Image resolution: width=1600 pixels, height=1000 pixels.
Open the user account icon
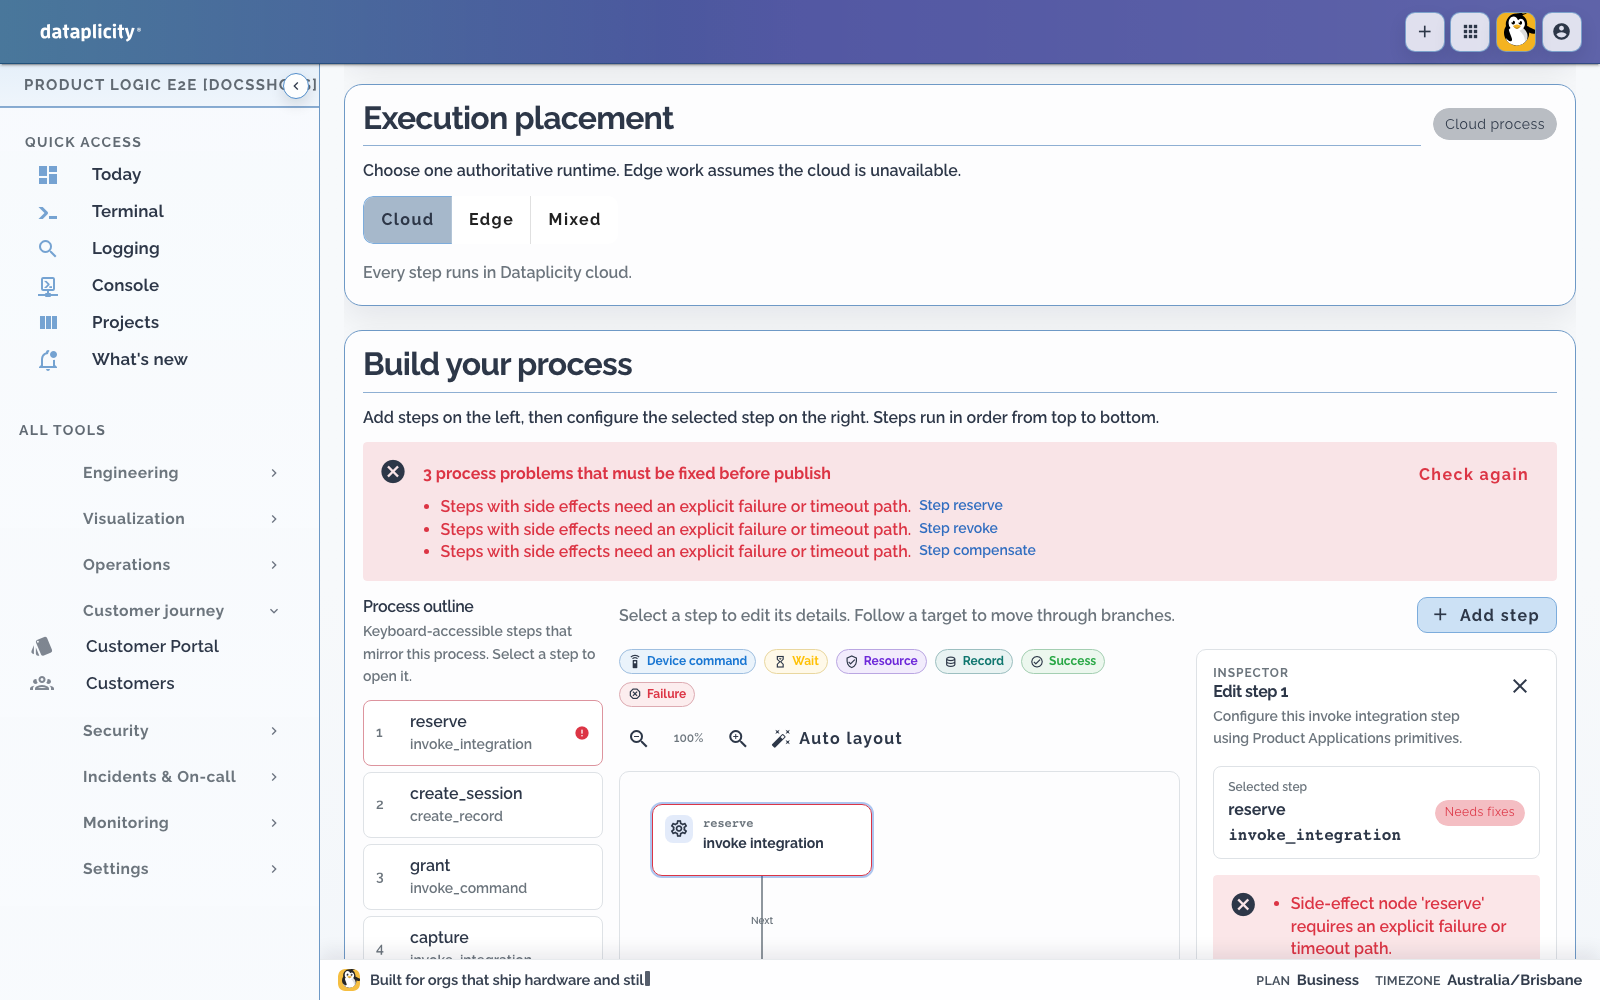pyautogui.click(x=1562, y=32)
